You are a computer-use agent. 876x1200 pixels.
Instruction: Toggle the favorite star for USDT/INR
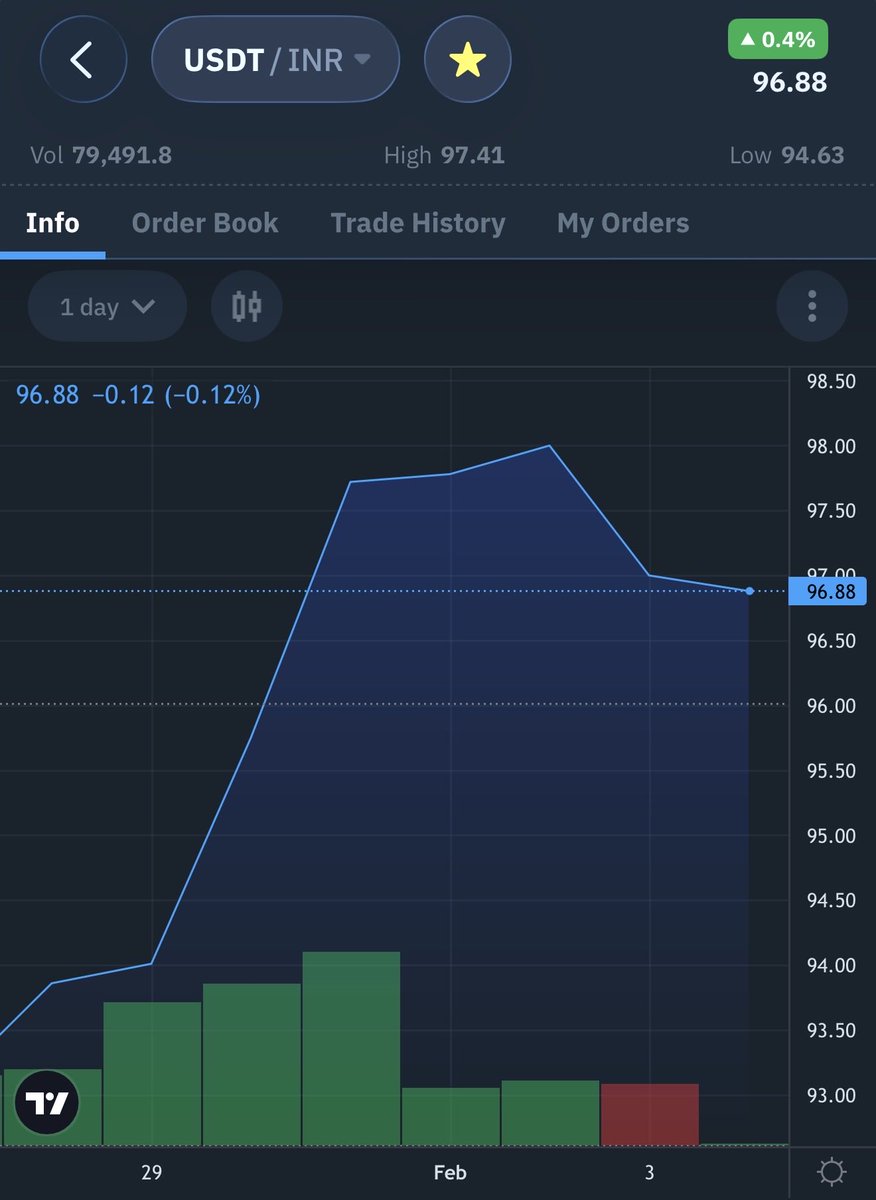468,60
